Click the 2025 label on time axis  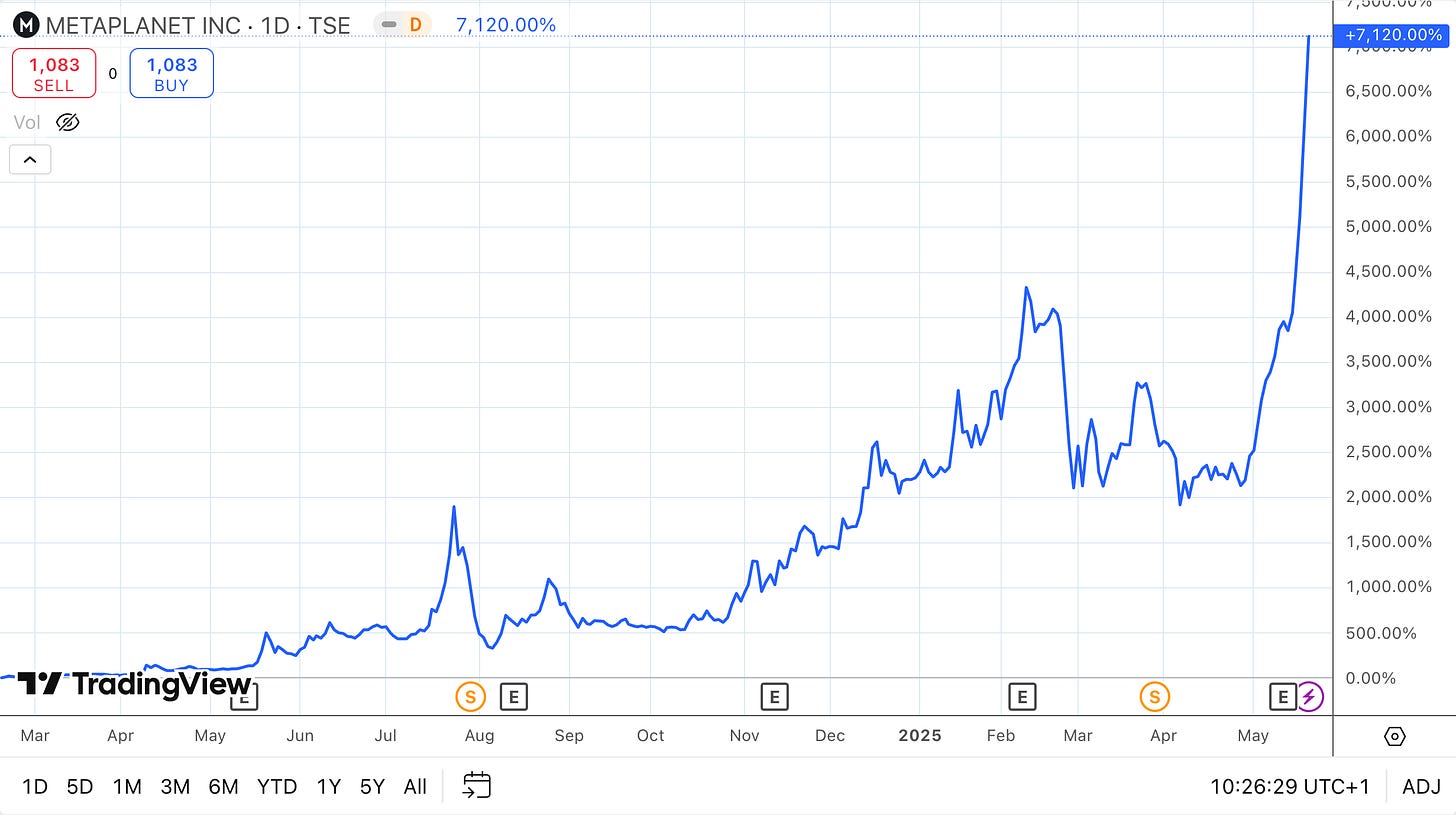pyautogui.click(x=920, y=736)
